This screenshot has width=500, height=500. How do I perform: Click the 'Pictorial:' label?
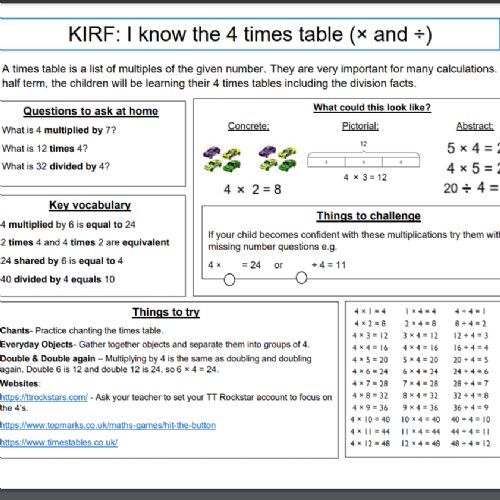coord(360,126)
